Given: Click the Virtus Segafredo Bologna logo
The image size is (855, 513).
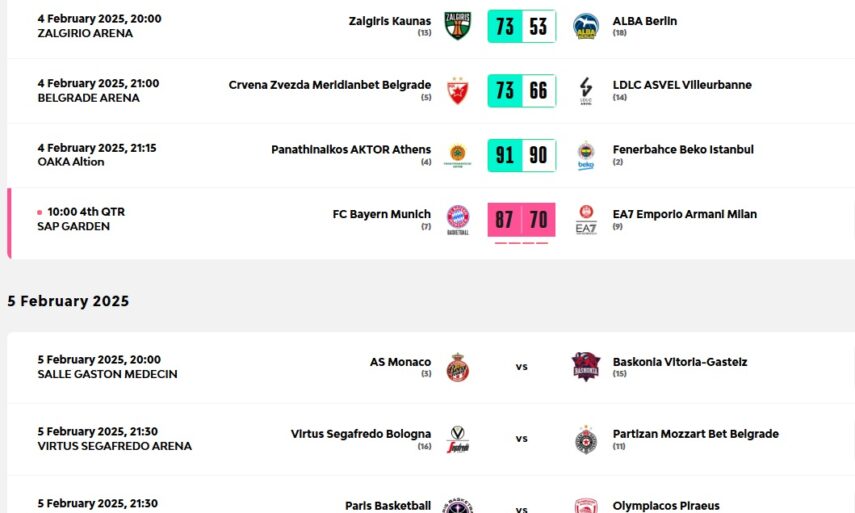Looking at the screenshot, I should [458, 439].
